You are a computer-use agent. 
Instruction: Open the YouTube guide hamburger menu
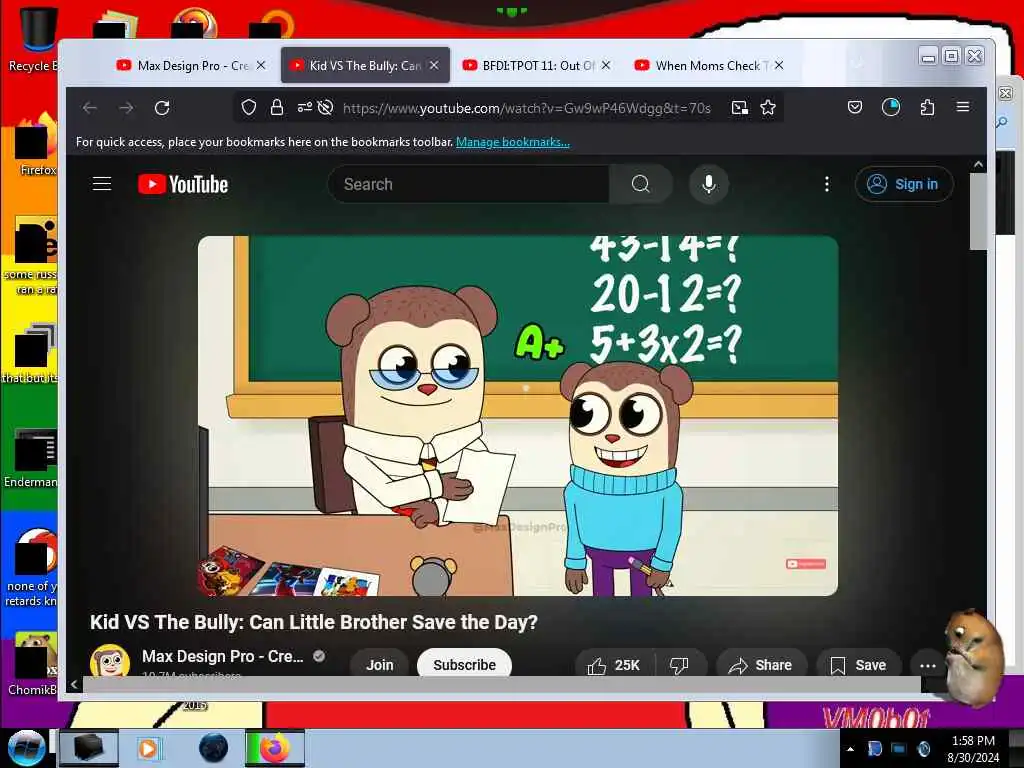point(102,184)
